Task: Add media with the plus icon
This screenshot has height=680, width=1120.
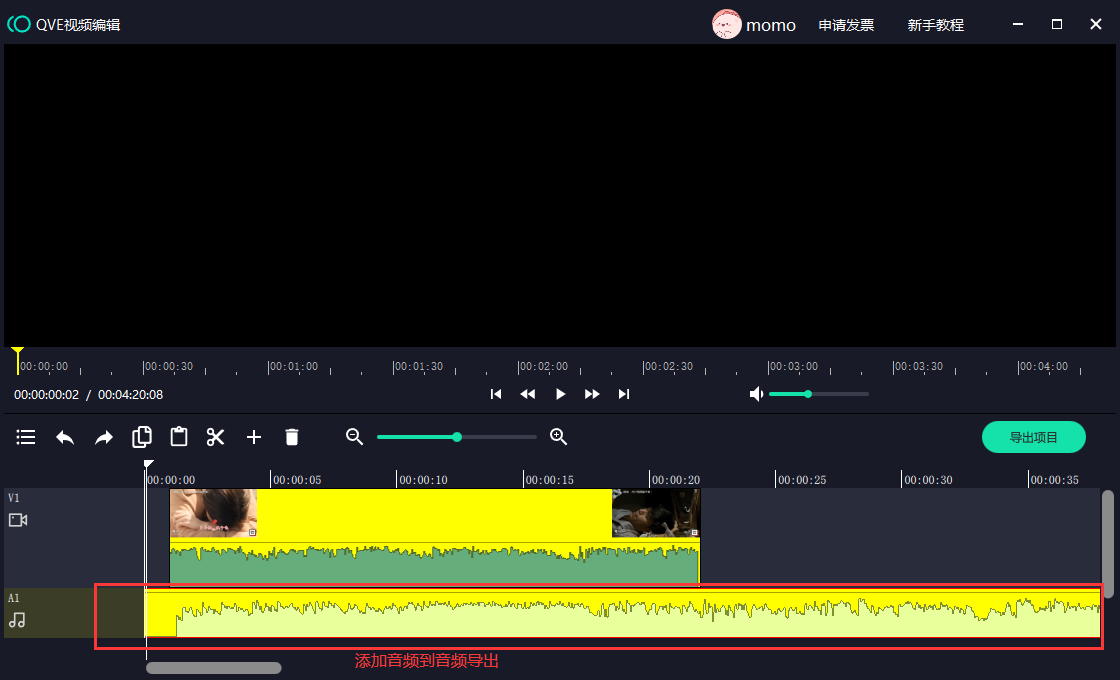Action: (x=254, y=437)
